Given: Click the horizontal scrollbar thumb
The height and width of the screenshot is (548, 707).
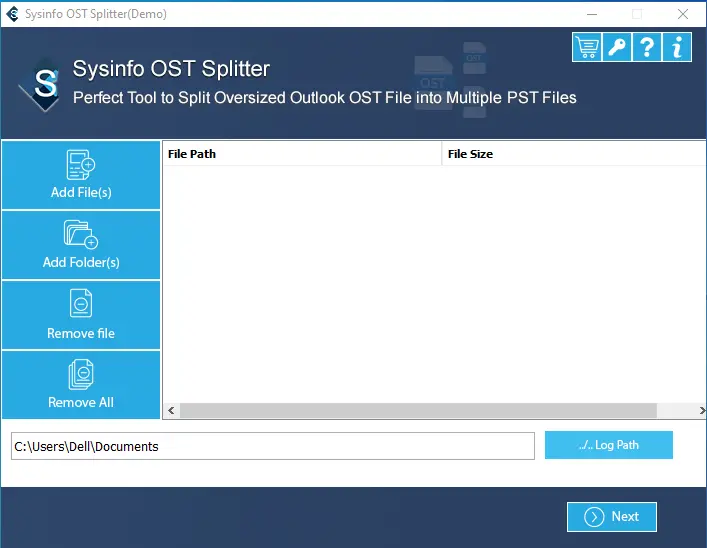Looking at the screenshot, I should 418,410.
